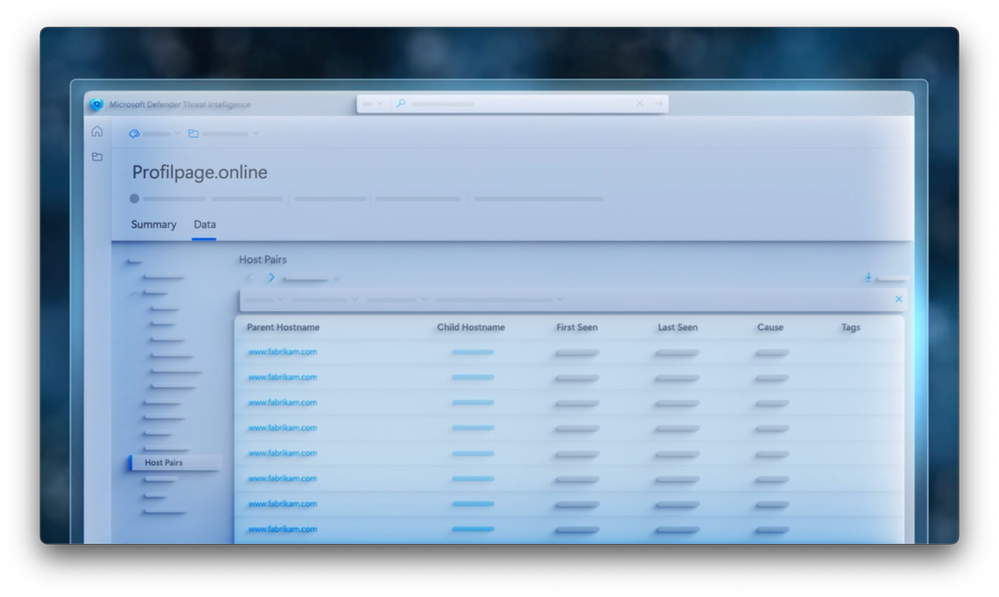Image resolution: width=999 pixels, height=597 pixels.
Task: Switch to the Data tab
Action: pyautogui.click(x=205, y=224)
